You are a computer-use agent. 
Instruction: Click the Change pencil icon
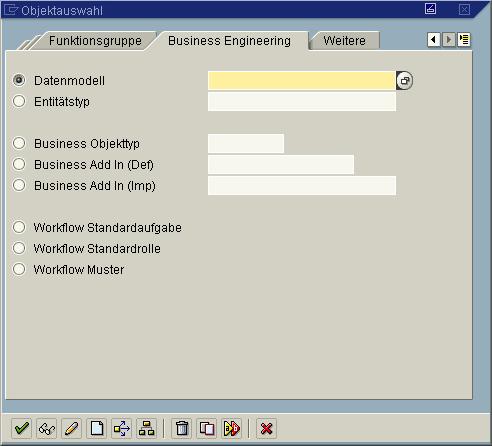[x=72, y=428]
